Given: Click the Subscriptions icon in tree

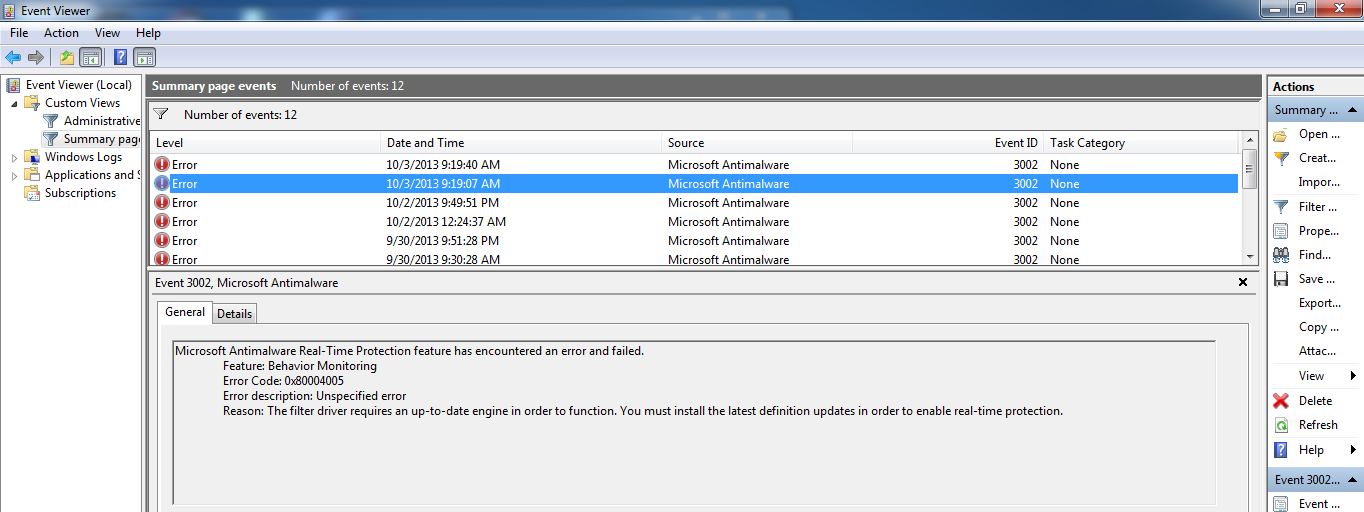Looking at the screenshot, I should 32,193.
